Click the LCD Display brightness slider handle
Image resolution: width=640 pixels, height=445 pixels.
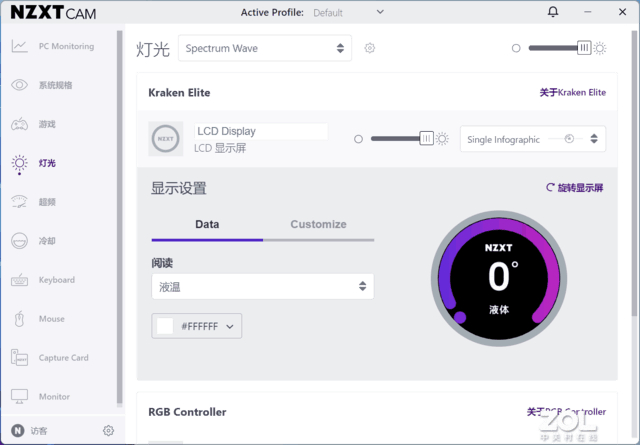click(x=427, y=138)
